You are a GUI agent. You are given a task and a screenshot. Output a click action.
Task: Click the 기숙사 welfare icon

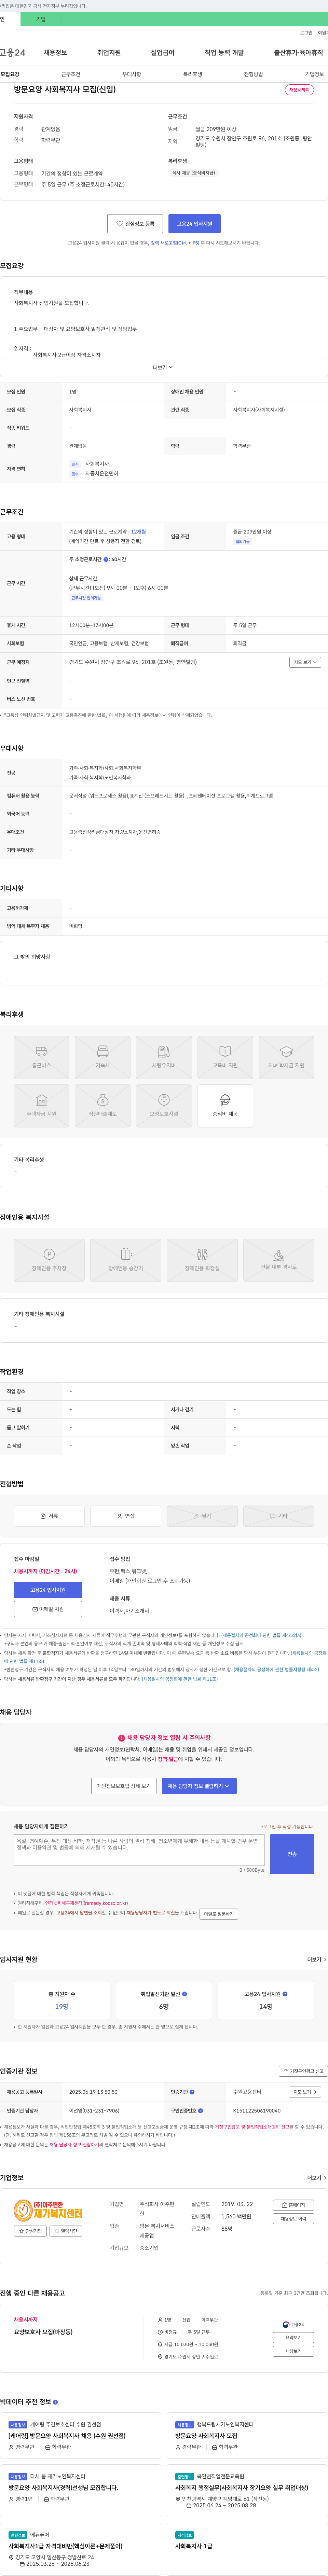point(102,1057)
